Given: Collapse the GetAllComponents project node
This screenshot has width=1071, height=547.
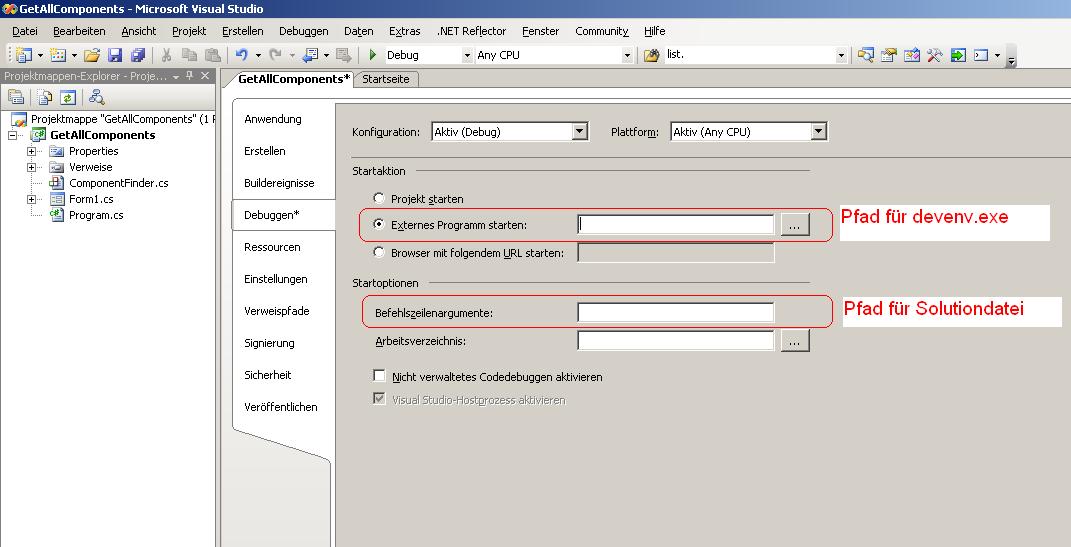Looking at the screenshot, I should (12, 135).
